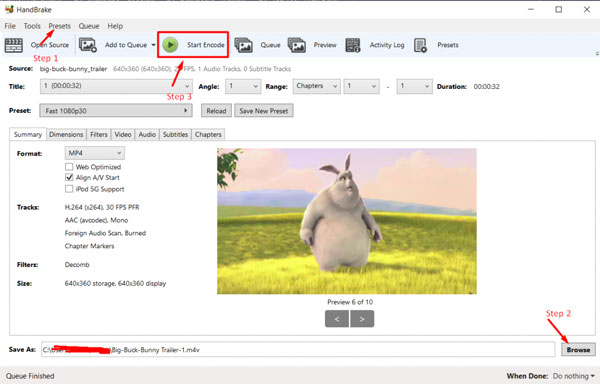Click the green Start Encode play icon
The height and width of the screenshot is (384, 600).
tap(170, 45)
